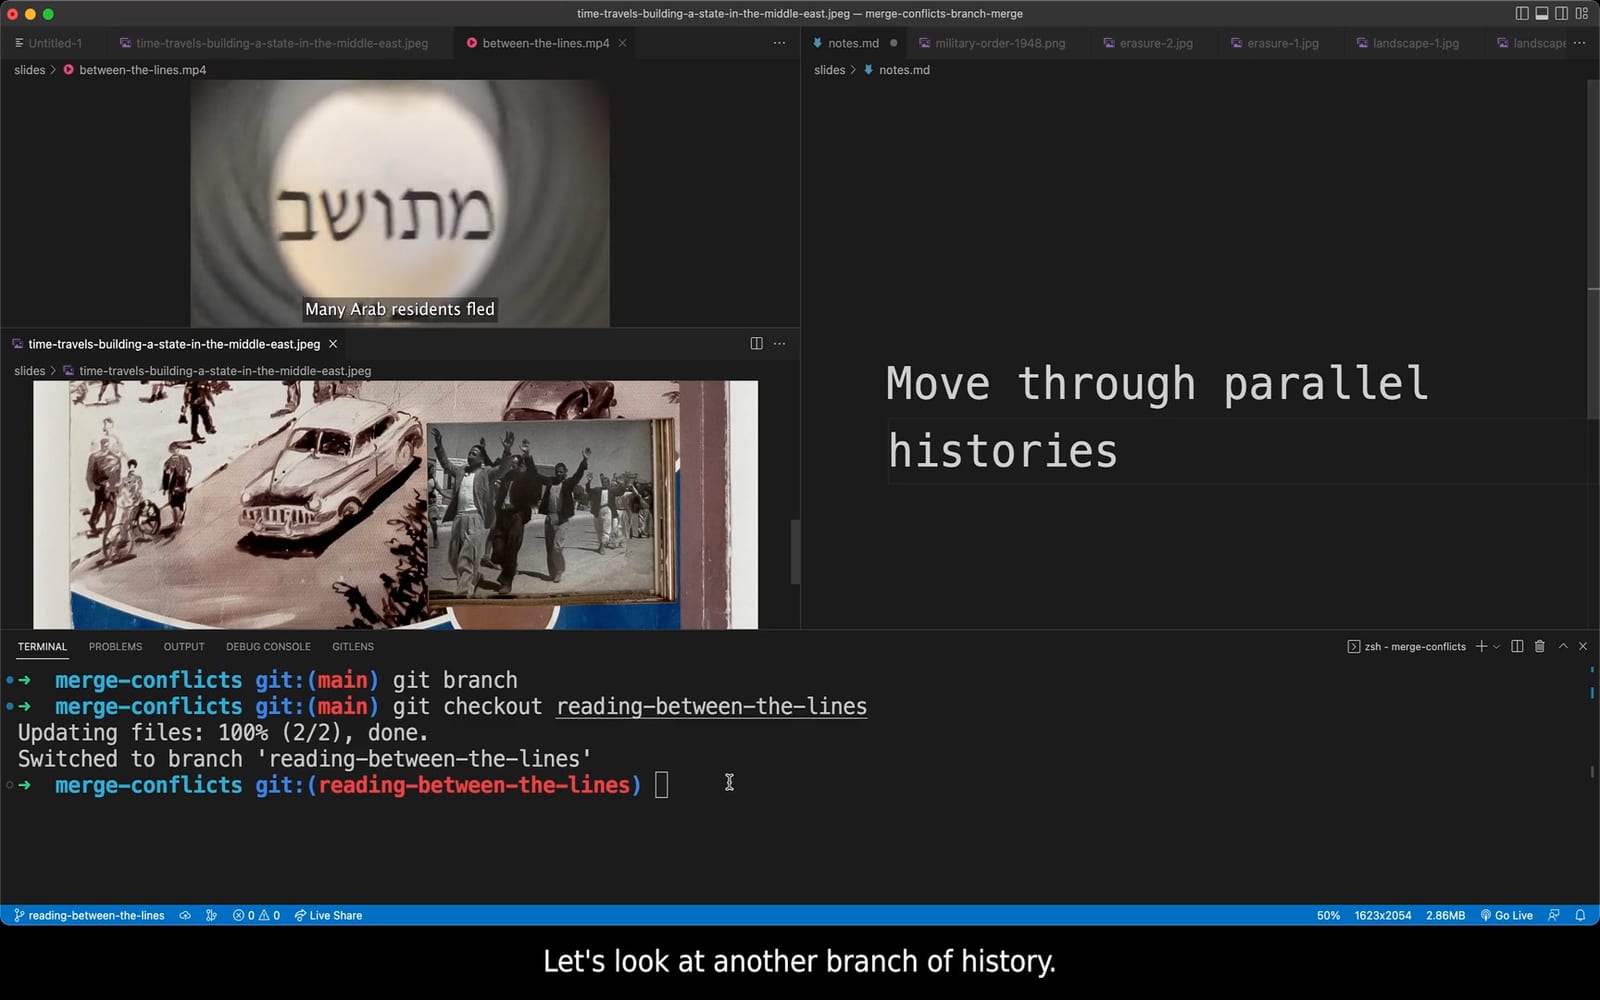Open notifications bell in status bar
The height and width of the screenshot is (1000, 1600).
1580,915
